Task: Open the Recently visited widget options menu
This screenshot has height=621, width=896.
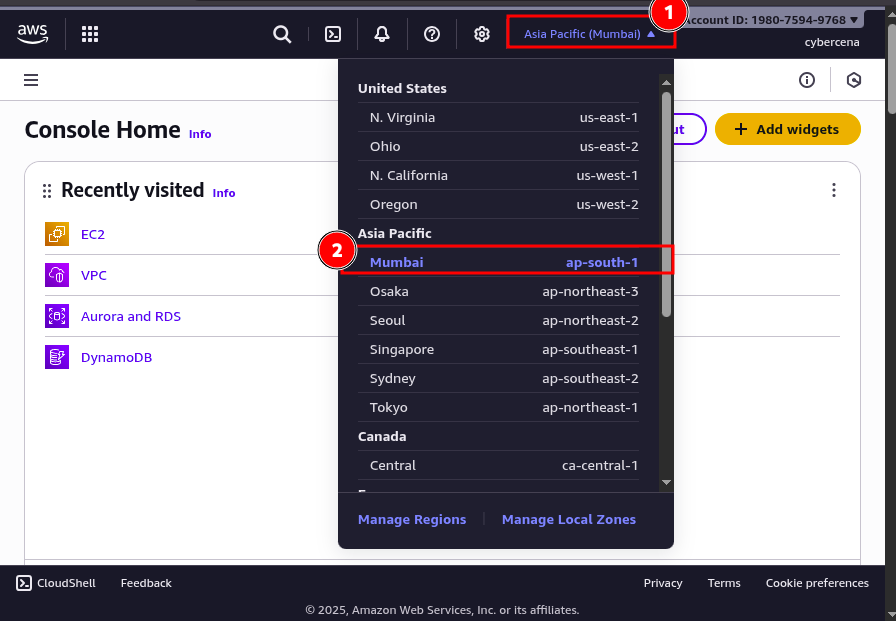Action: (834, 190)
